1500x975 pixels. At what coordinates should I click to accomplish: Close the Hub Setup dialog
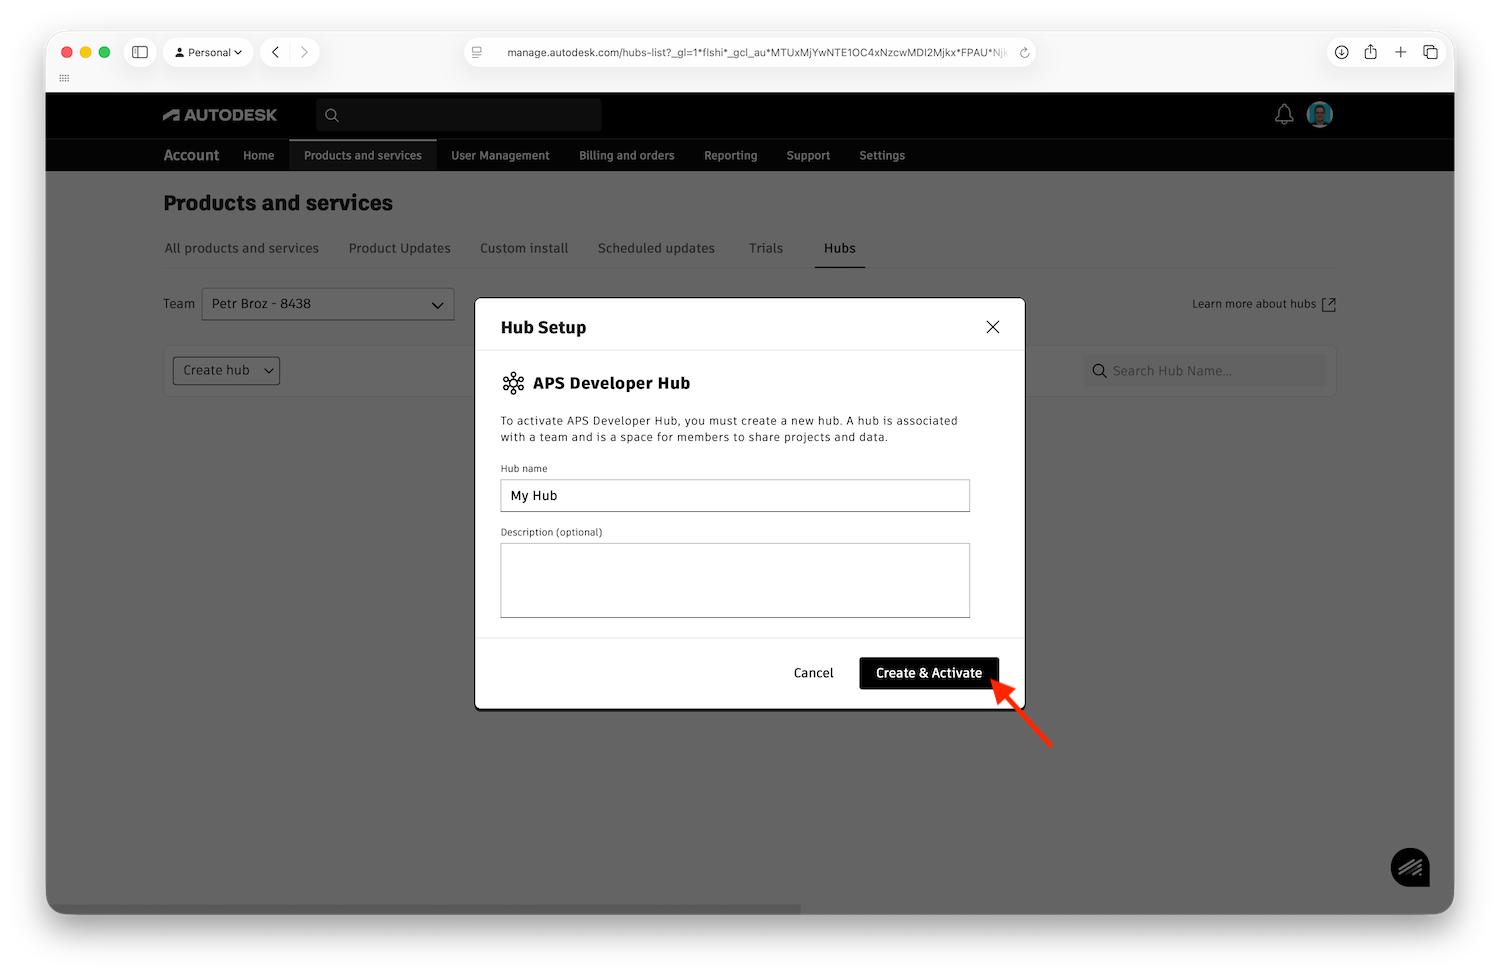pos(992,327)
